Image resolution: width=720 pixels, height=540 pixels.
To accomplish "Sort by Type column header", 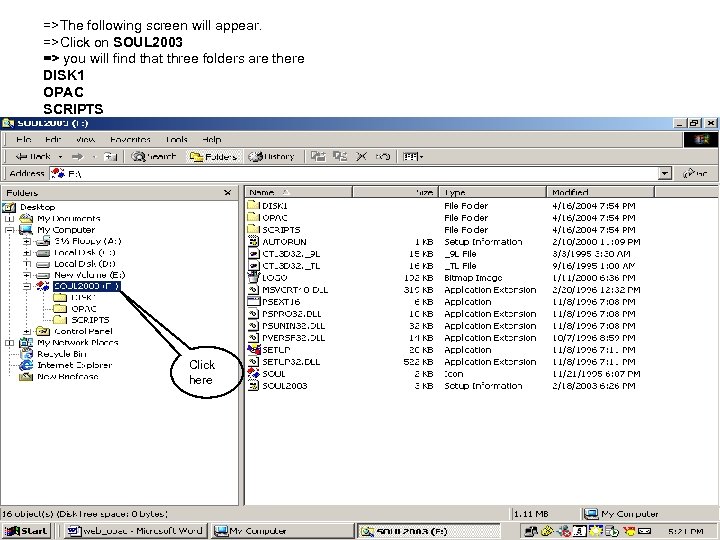I will point(493,192).
